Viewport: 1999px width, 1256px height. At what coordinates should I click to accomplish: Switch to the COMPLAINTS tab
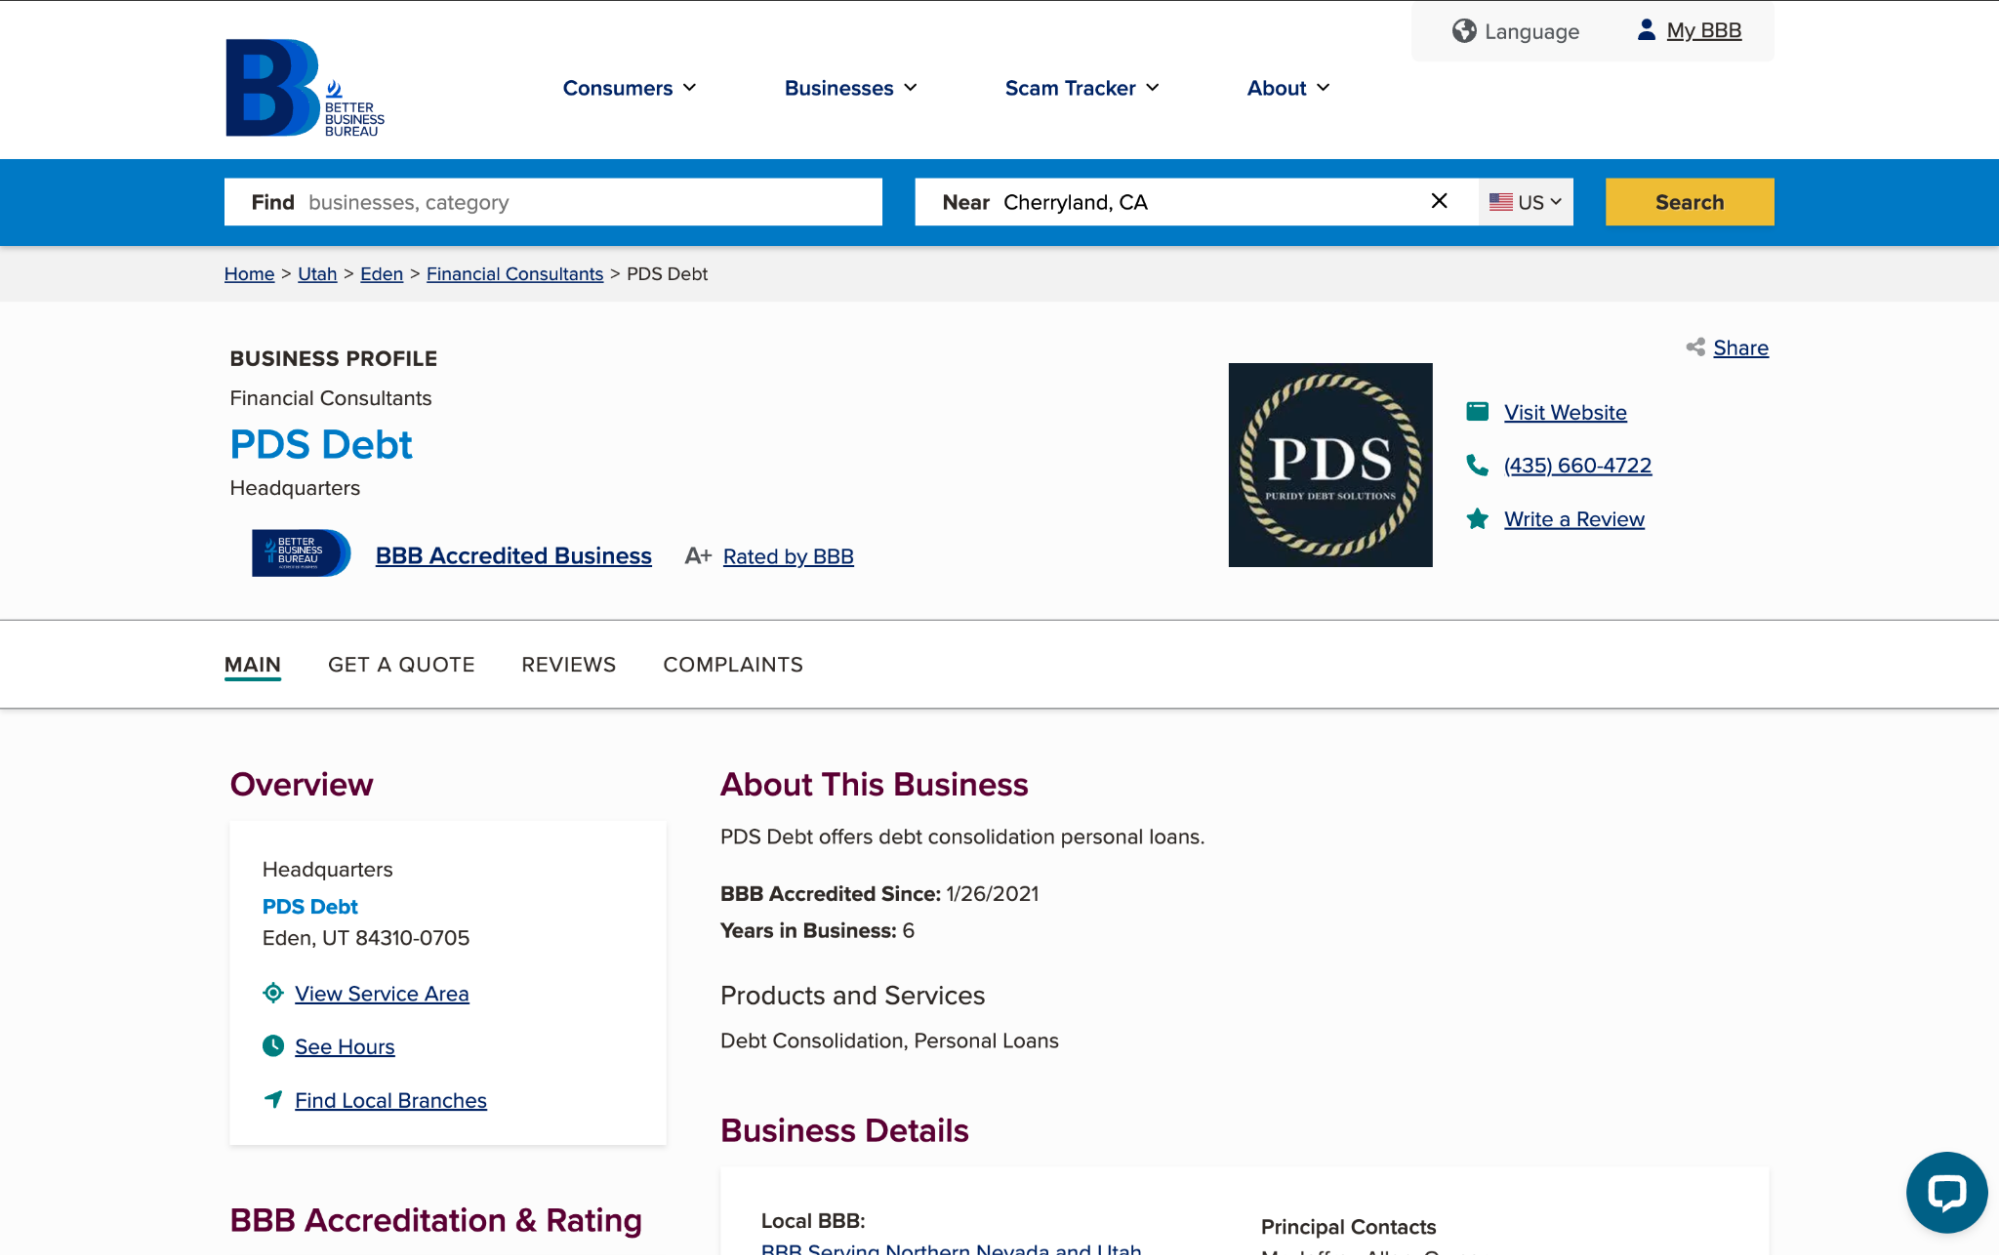point(733,665)
